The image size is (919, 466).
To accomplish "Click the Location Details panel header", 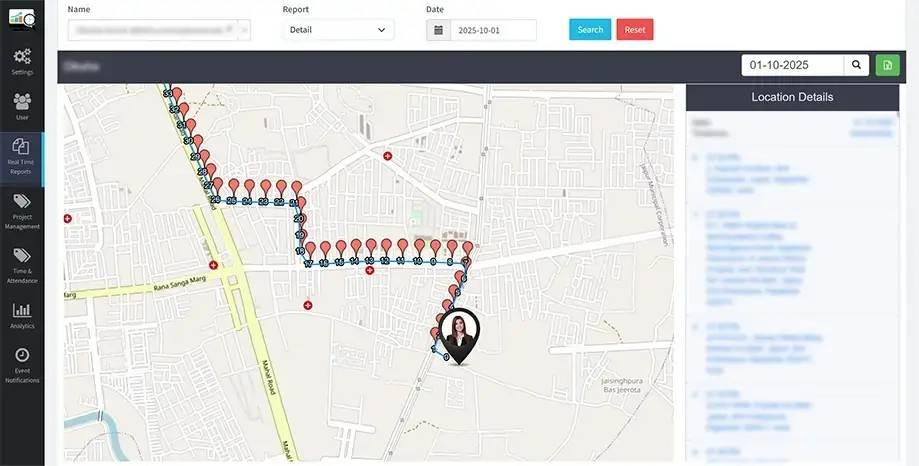I will coord(792,97).
